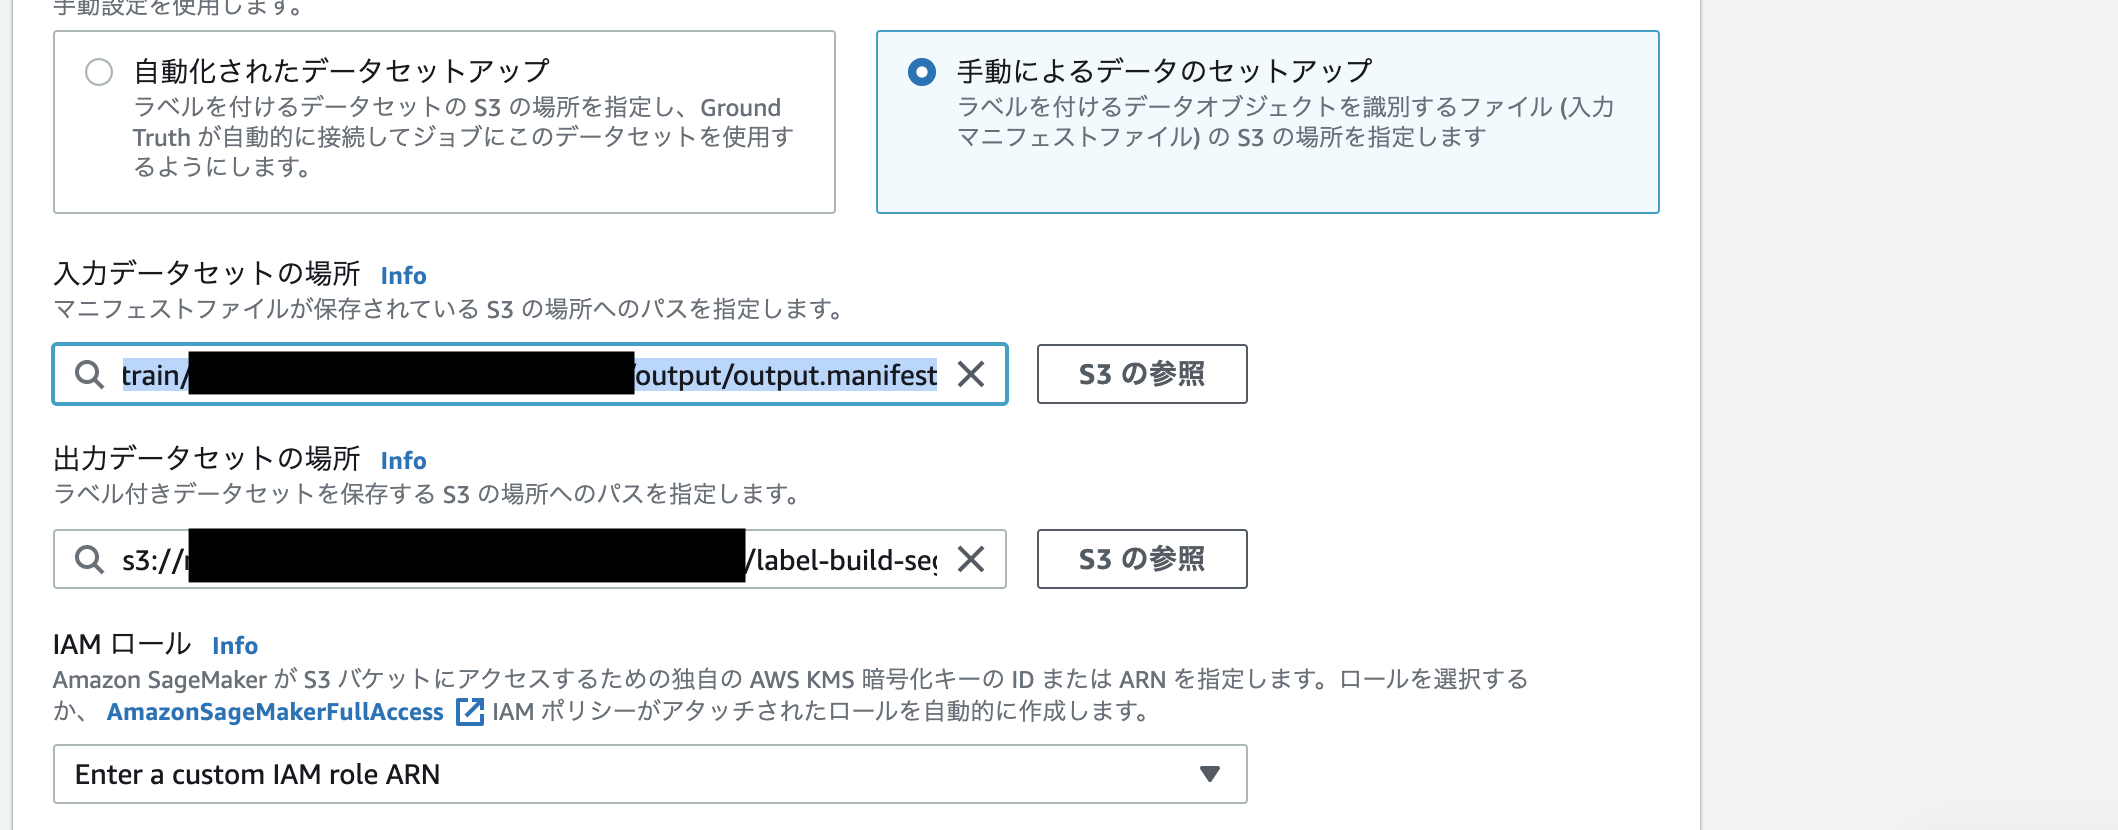Click the magnifier icon in the input dataset field
2118x830 pixels.
pyautogui.click(x=88, y=375)
